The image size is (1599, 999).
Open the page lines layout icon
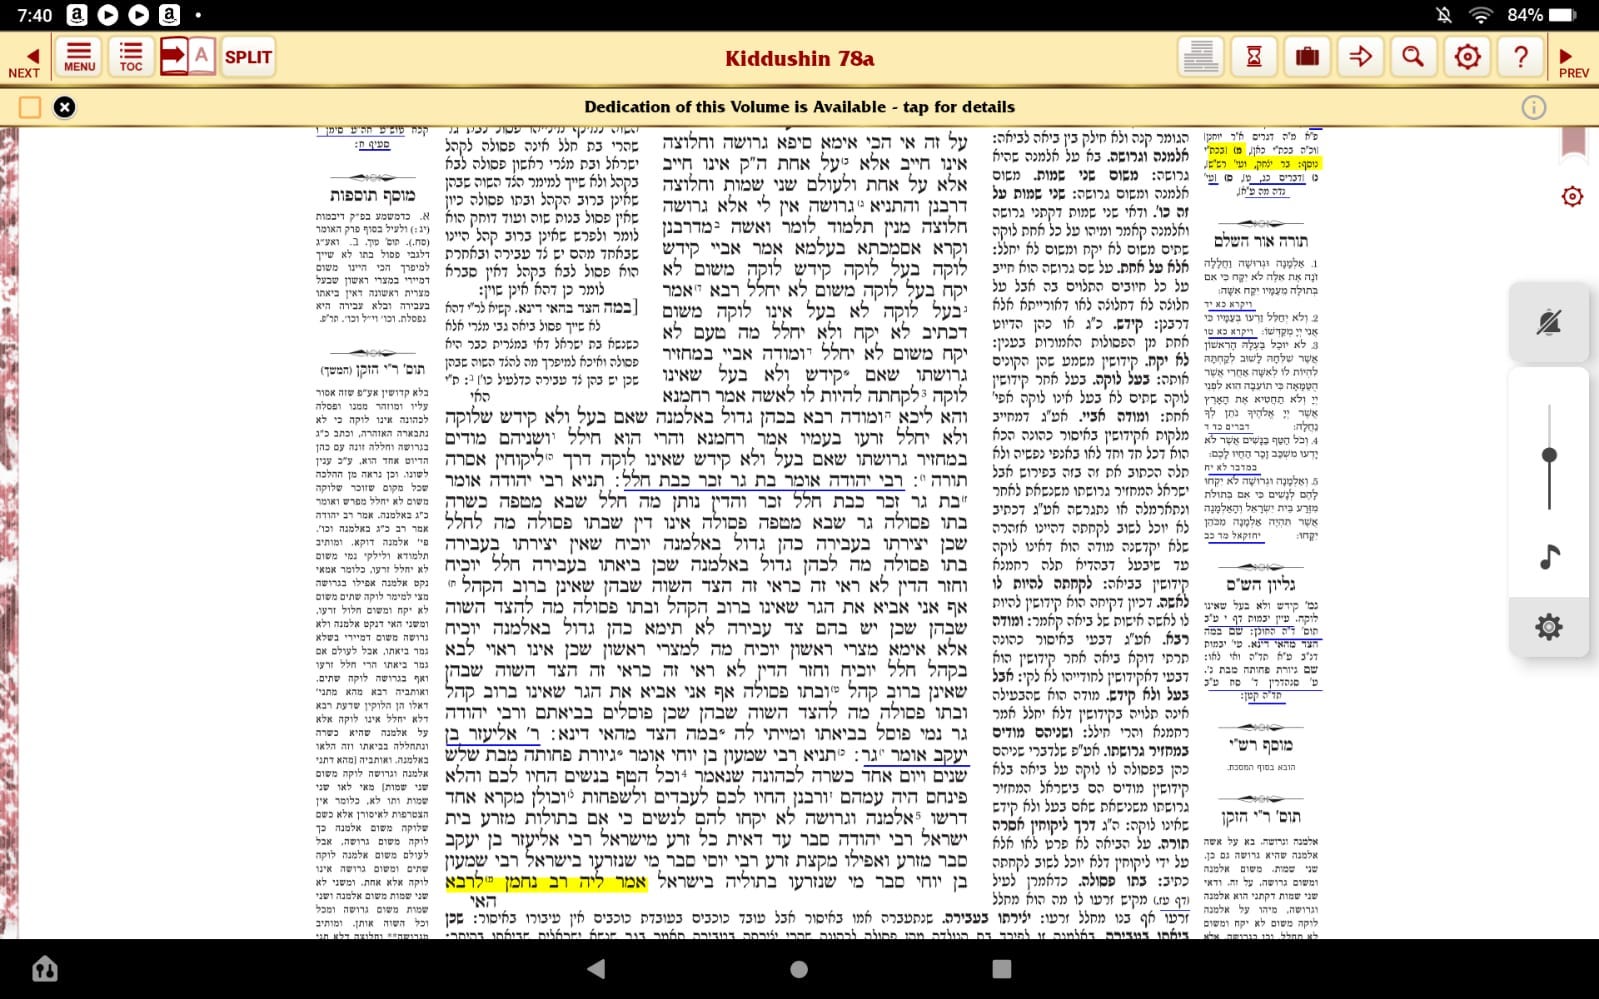[1199, 57]
